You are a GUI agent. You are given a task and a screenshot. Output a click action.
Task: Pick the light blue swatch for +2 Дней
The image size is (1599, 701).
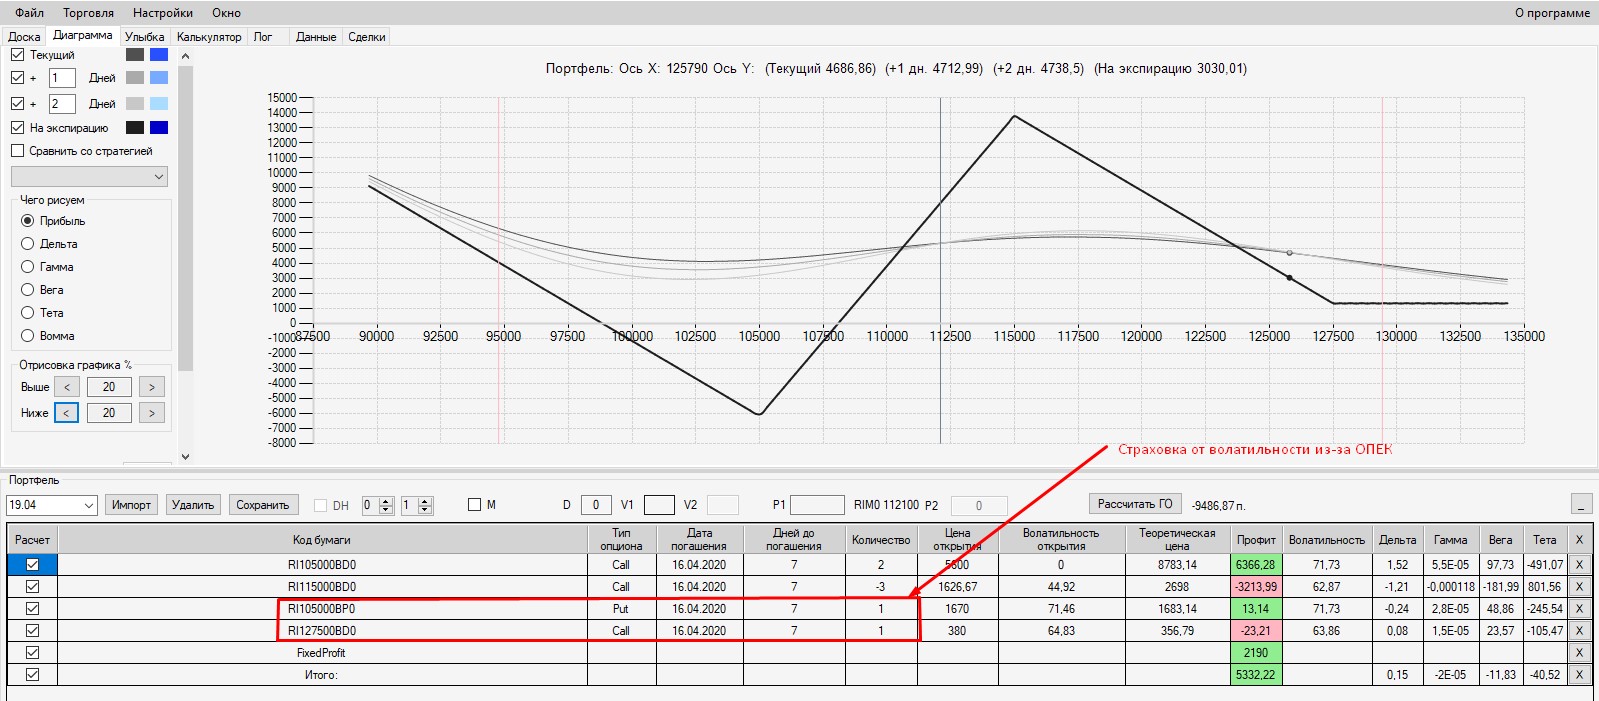pos(159,104)
